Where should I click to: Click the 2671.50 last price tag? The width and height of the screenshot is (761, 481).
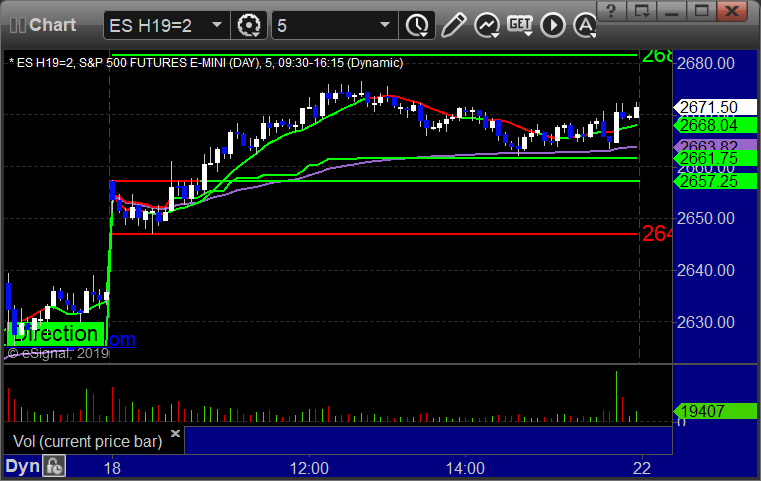(715, 107)
